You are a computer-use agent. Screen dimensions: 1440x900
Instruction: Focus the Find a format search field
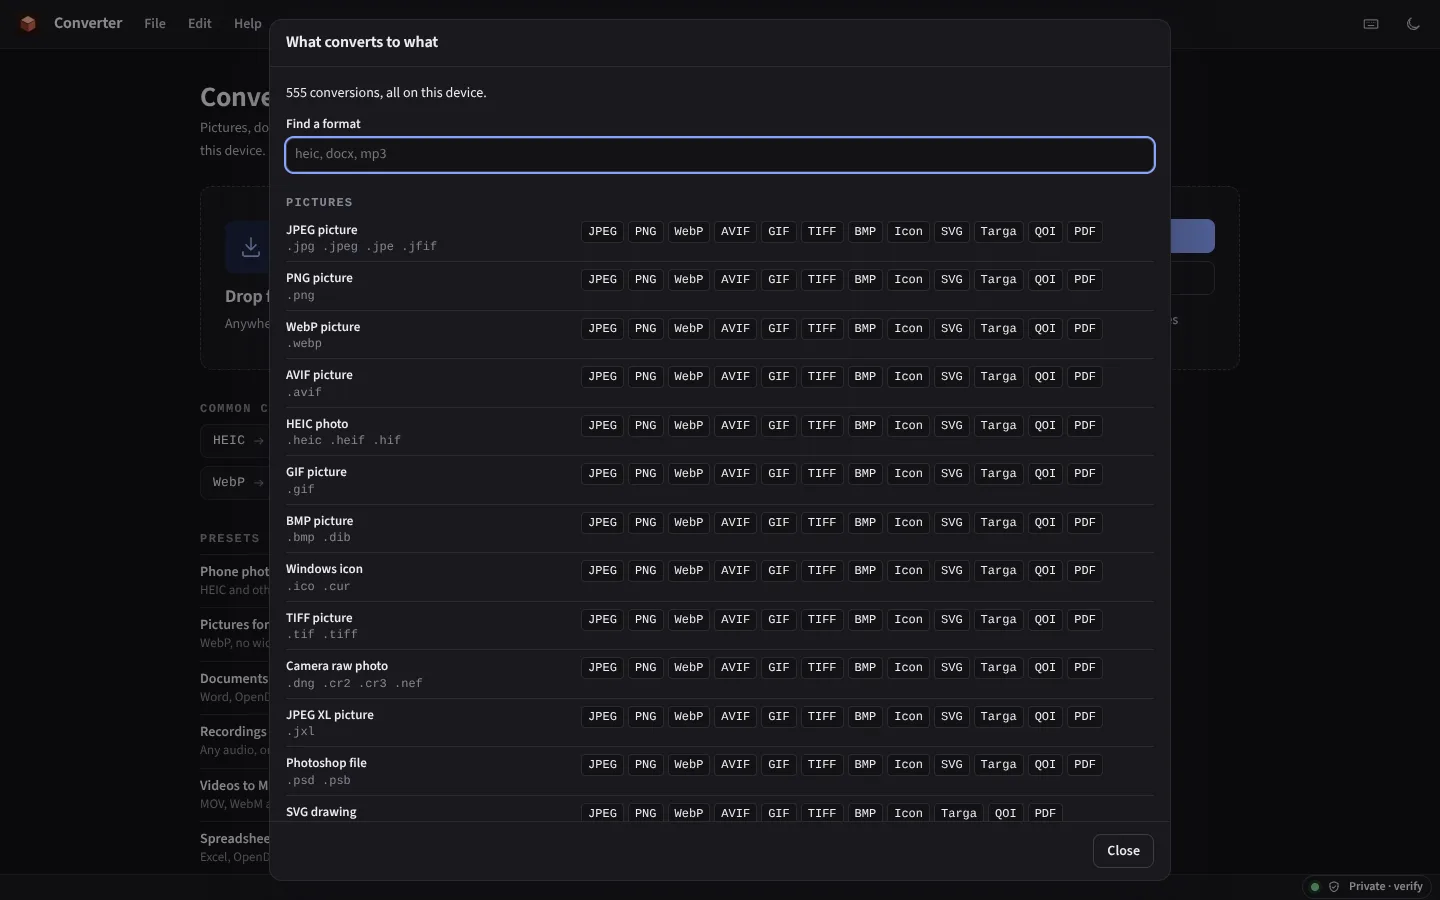click(720, 155)
